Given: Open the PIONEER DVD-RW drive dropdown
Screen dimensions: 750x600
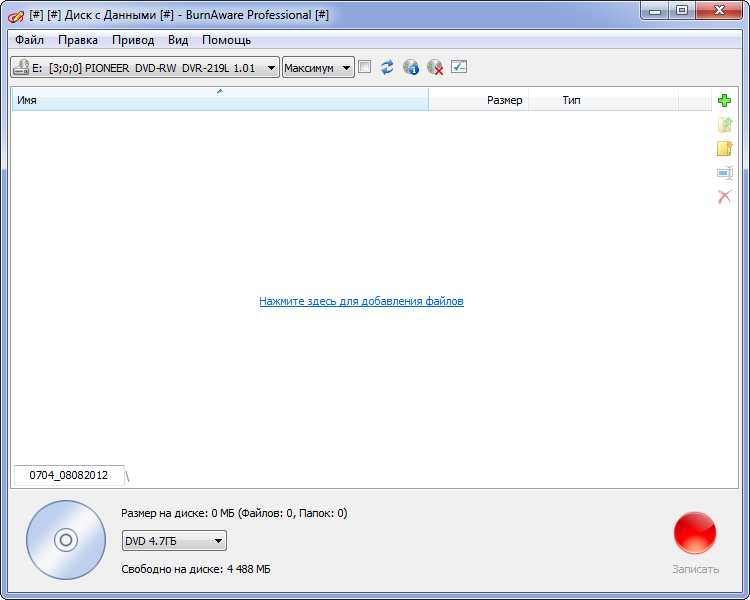Looking at the screenshot, I should [145, 67].
